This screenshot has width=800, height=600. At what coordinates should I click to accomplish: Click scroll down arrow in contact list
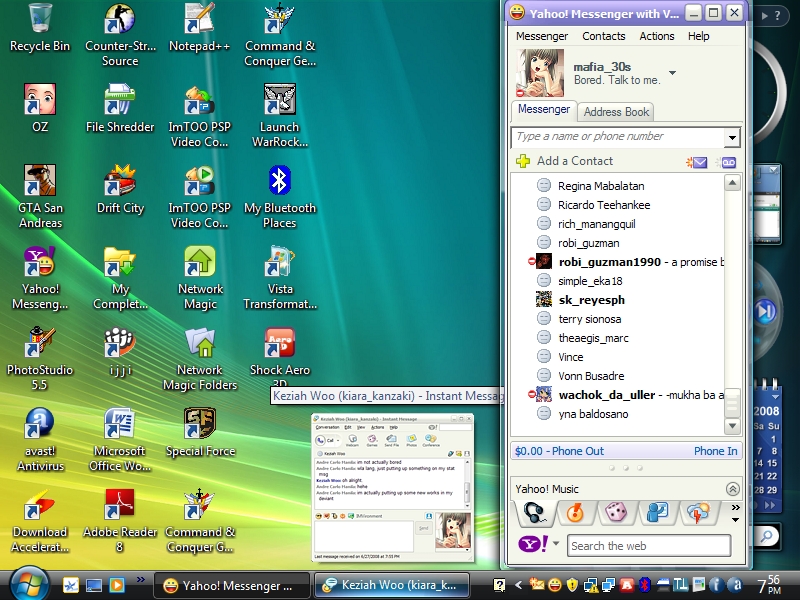[732, 426]
